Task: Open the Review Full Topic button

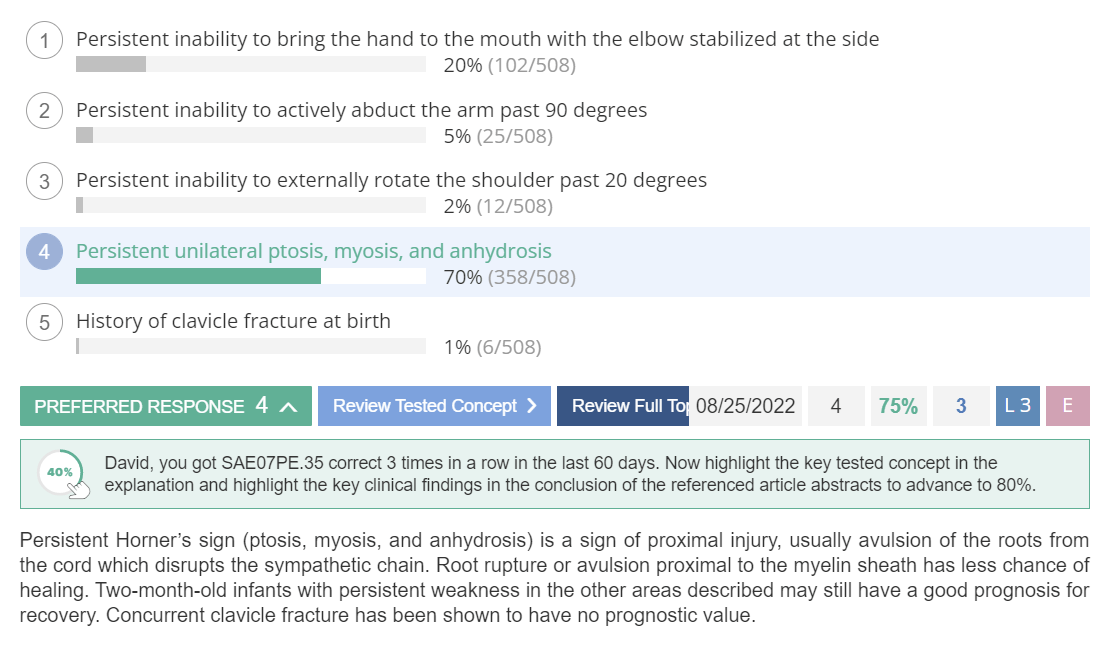Action: click(623, 406)
